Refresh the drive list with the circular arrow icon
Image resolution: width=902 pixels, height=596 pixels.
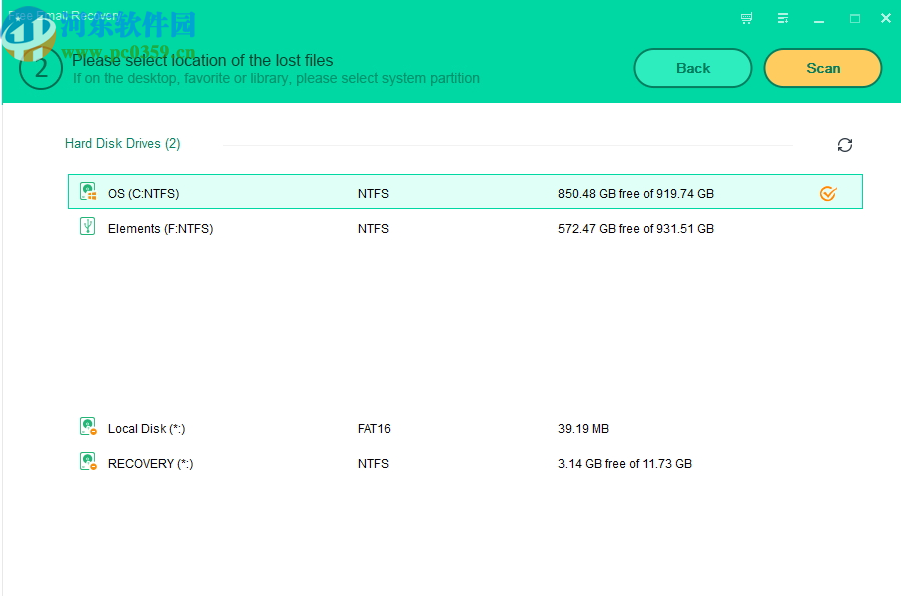click(845, 145)
